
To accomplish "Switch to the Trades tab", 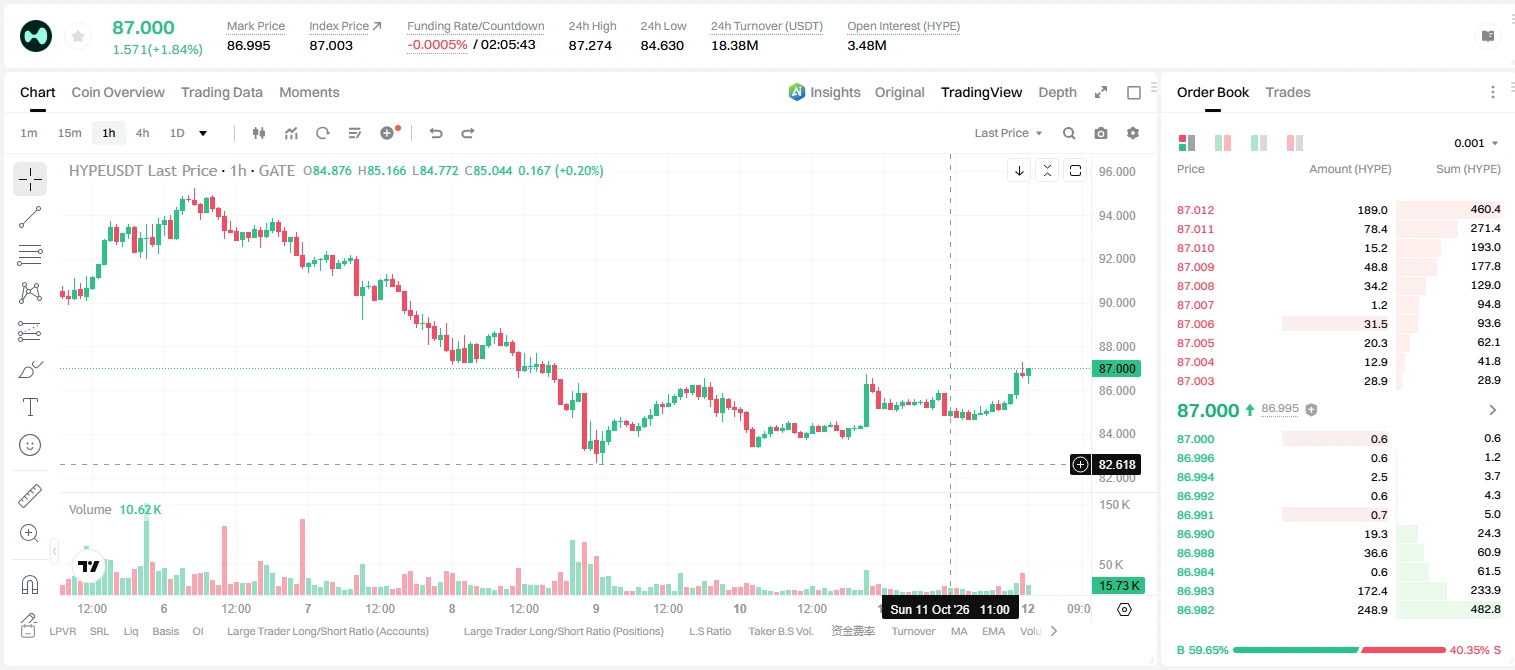I will tap(1287, 92).
